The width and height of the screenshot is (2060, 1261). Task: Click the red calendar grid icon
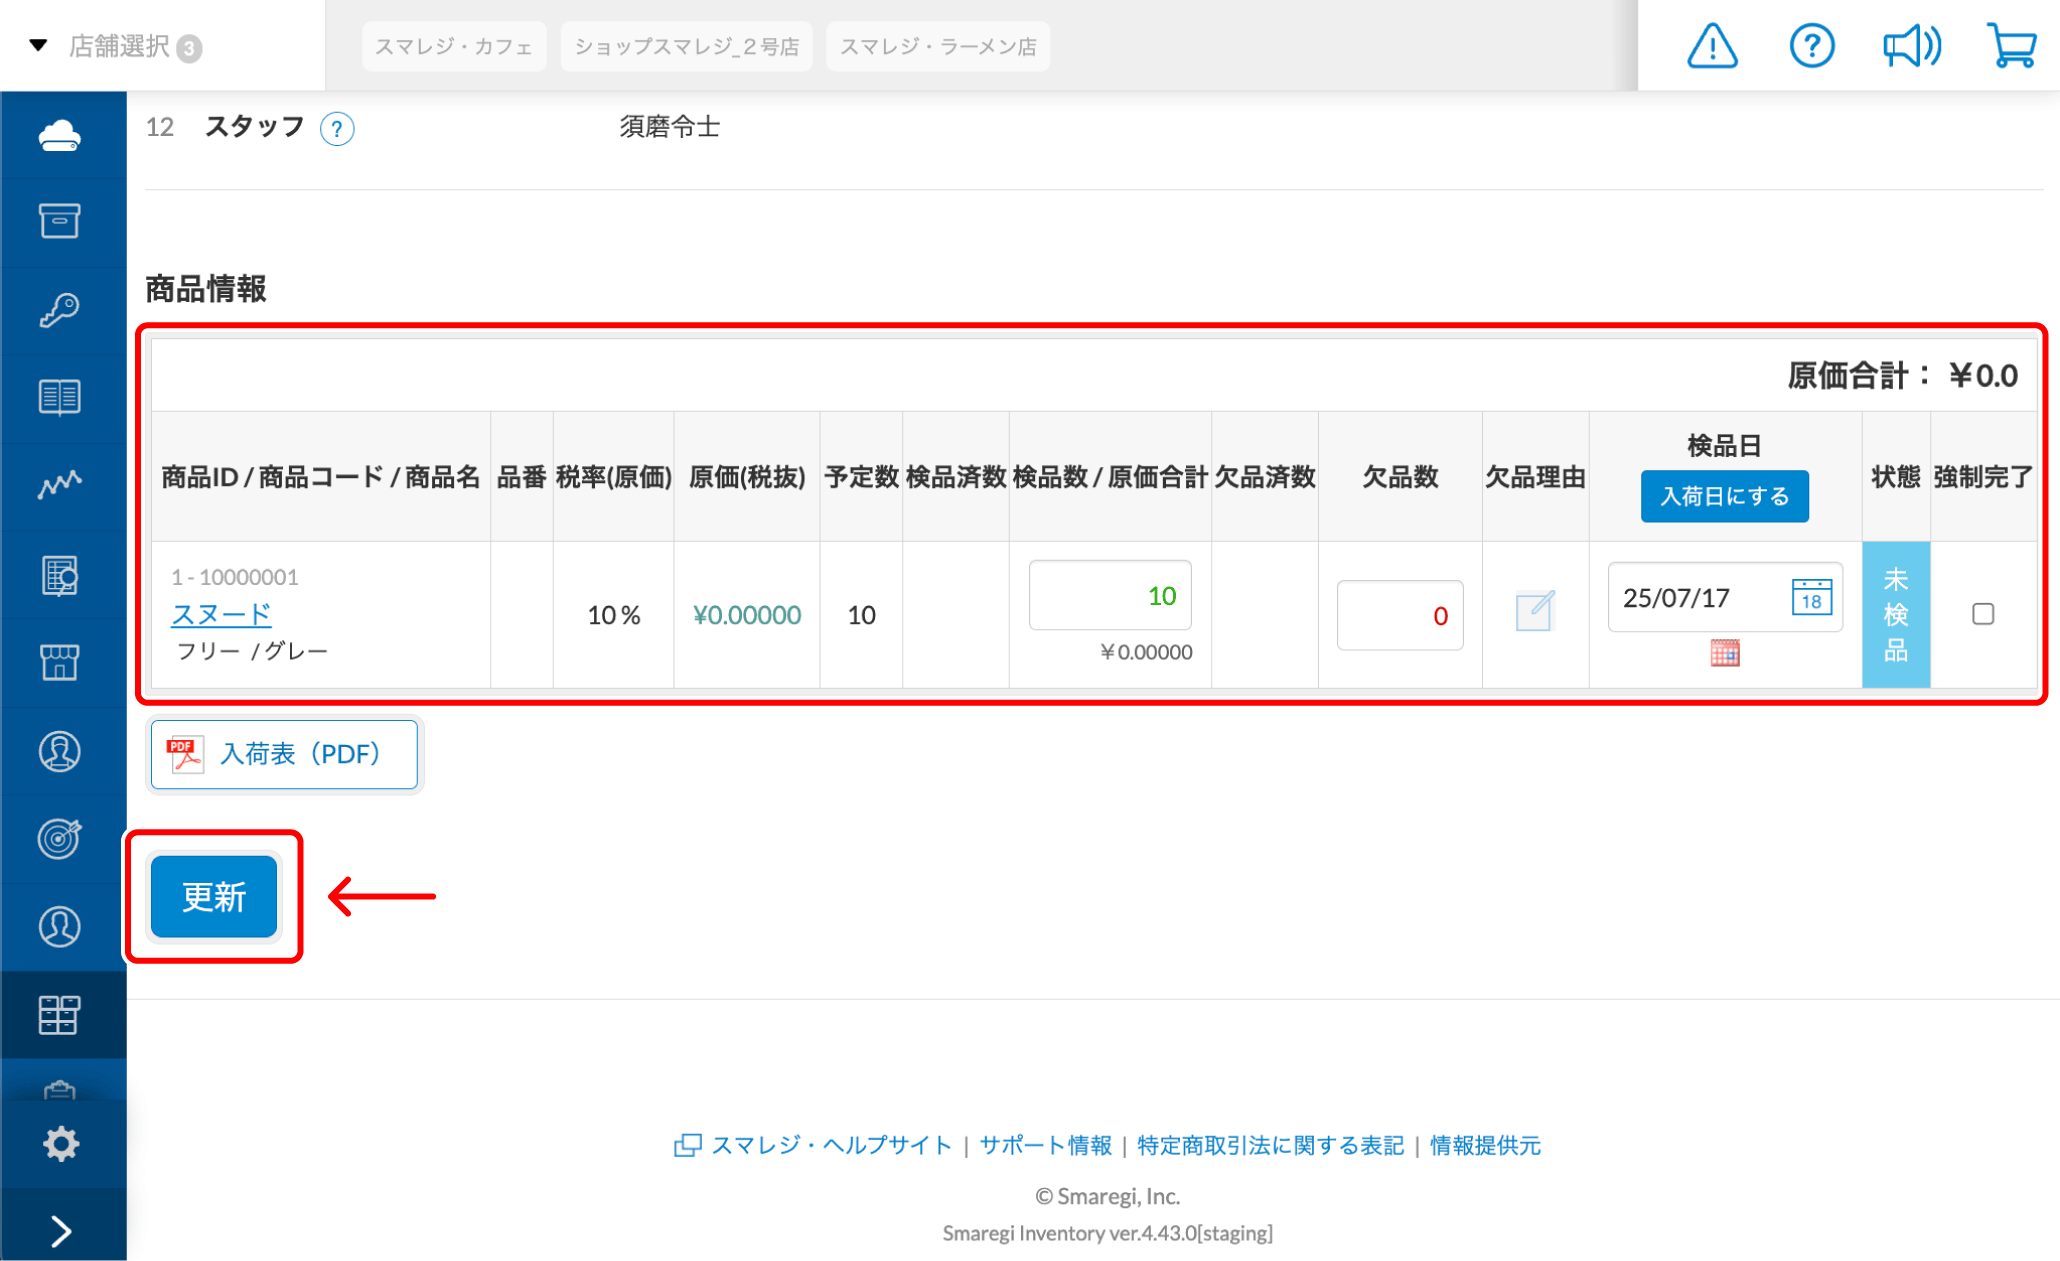tap(1724, 653)
